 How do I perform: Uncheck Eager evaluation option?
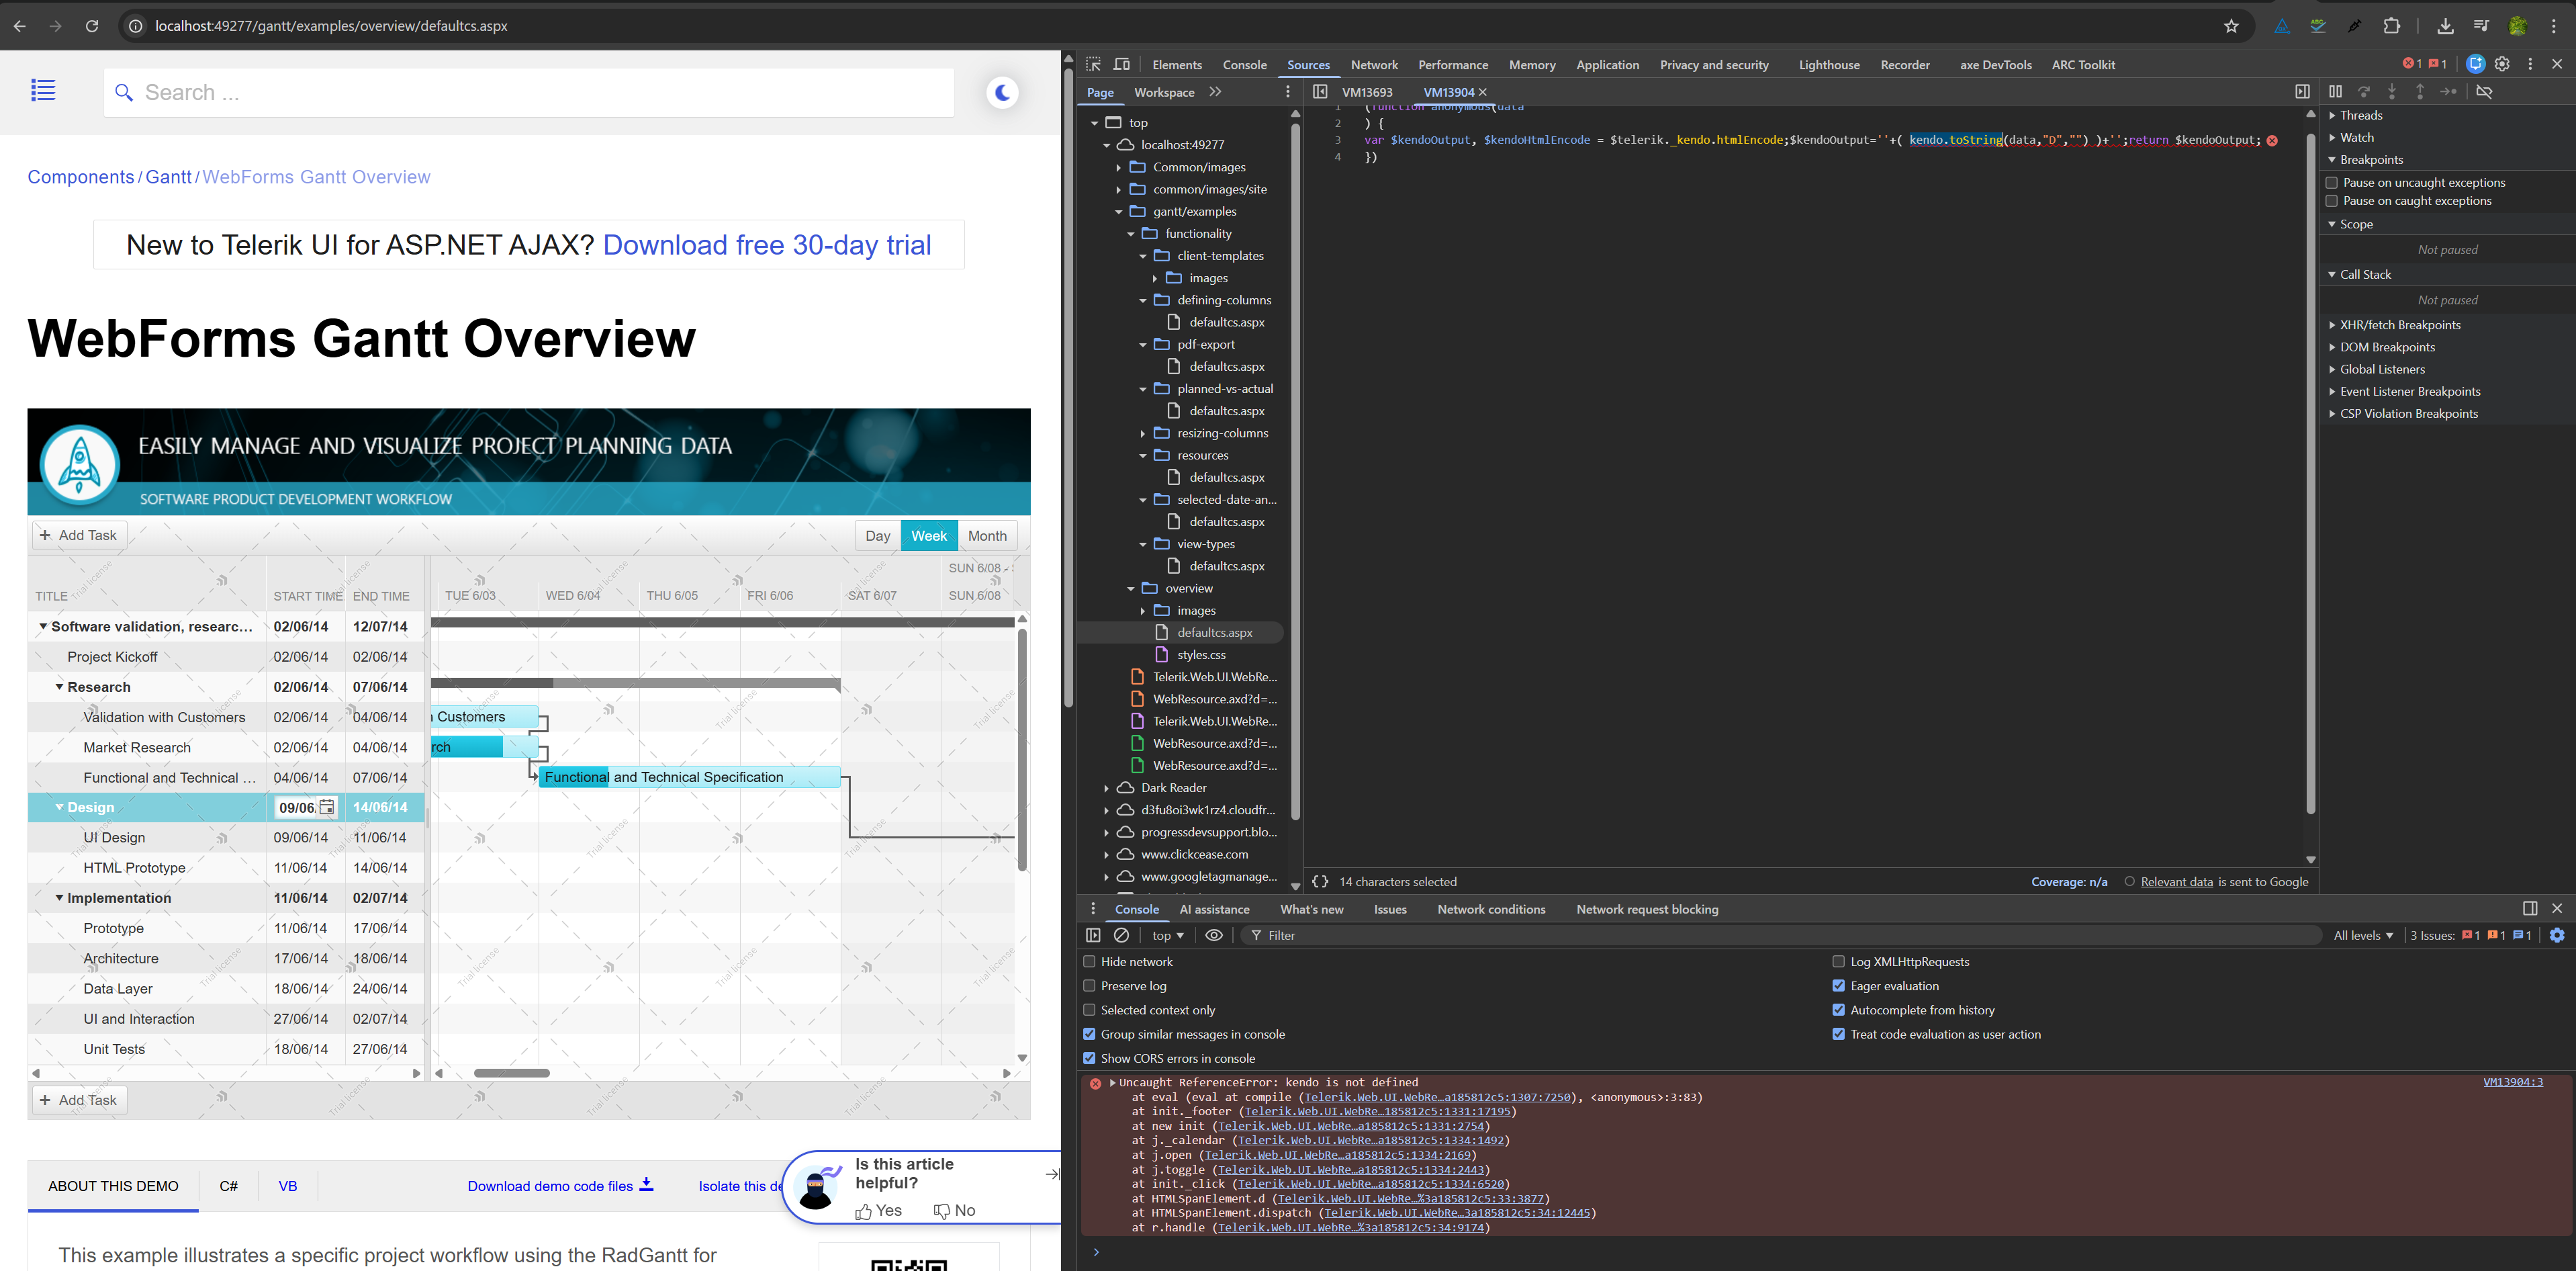pos(1838,985)
